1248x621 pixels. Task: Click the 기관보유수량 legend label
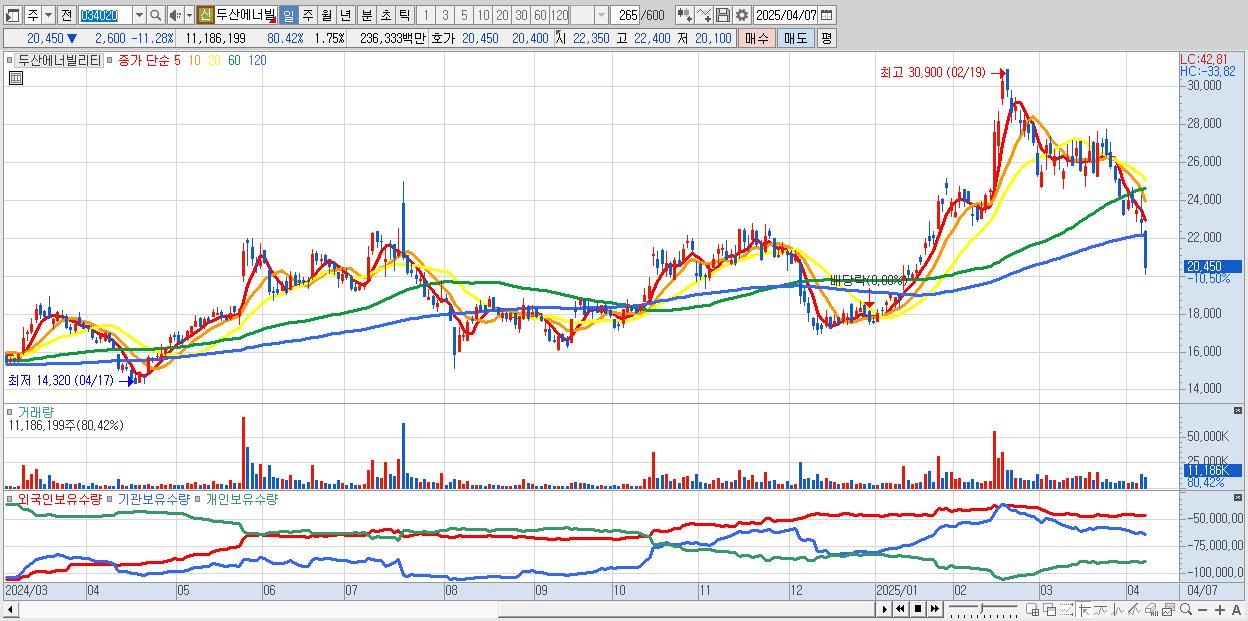156,498
